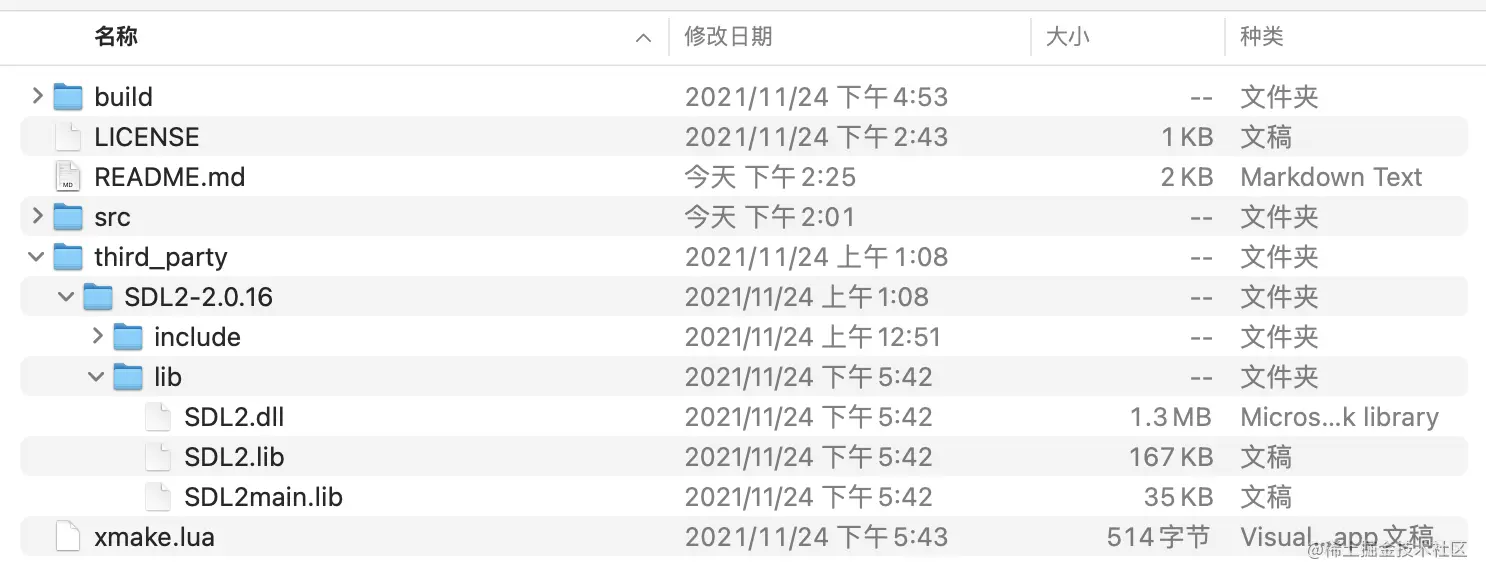Click the SDL2-2.0.16 folder icon

tap(98, 296)
